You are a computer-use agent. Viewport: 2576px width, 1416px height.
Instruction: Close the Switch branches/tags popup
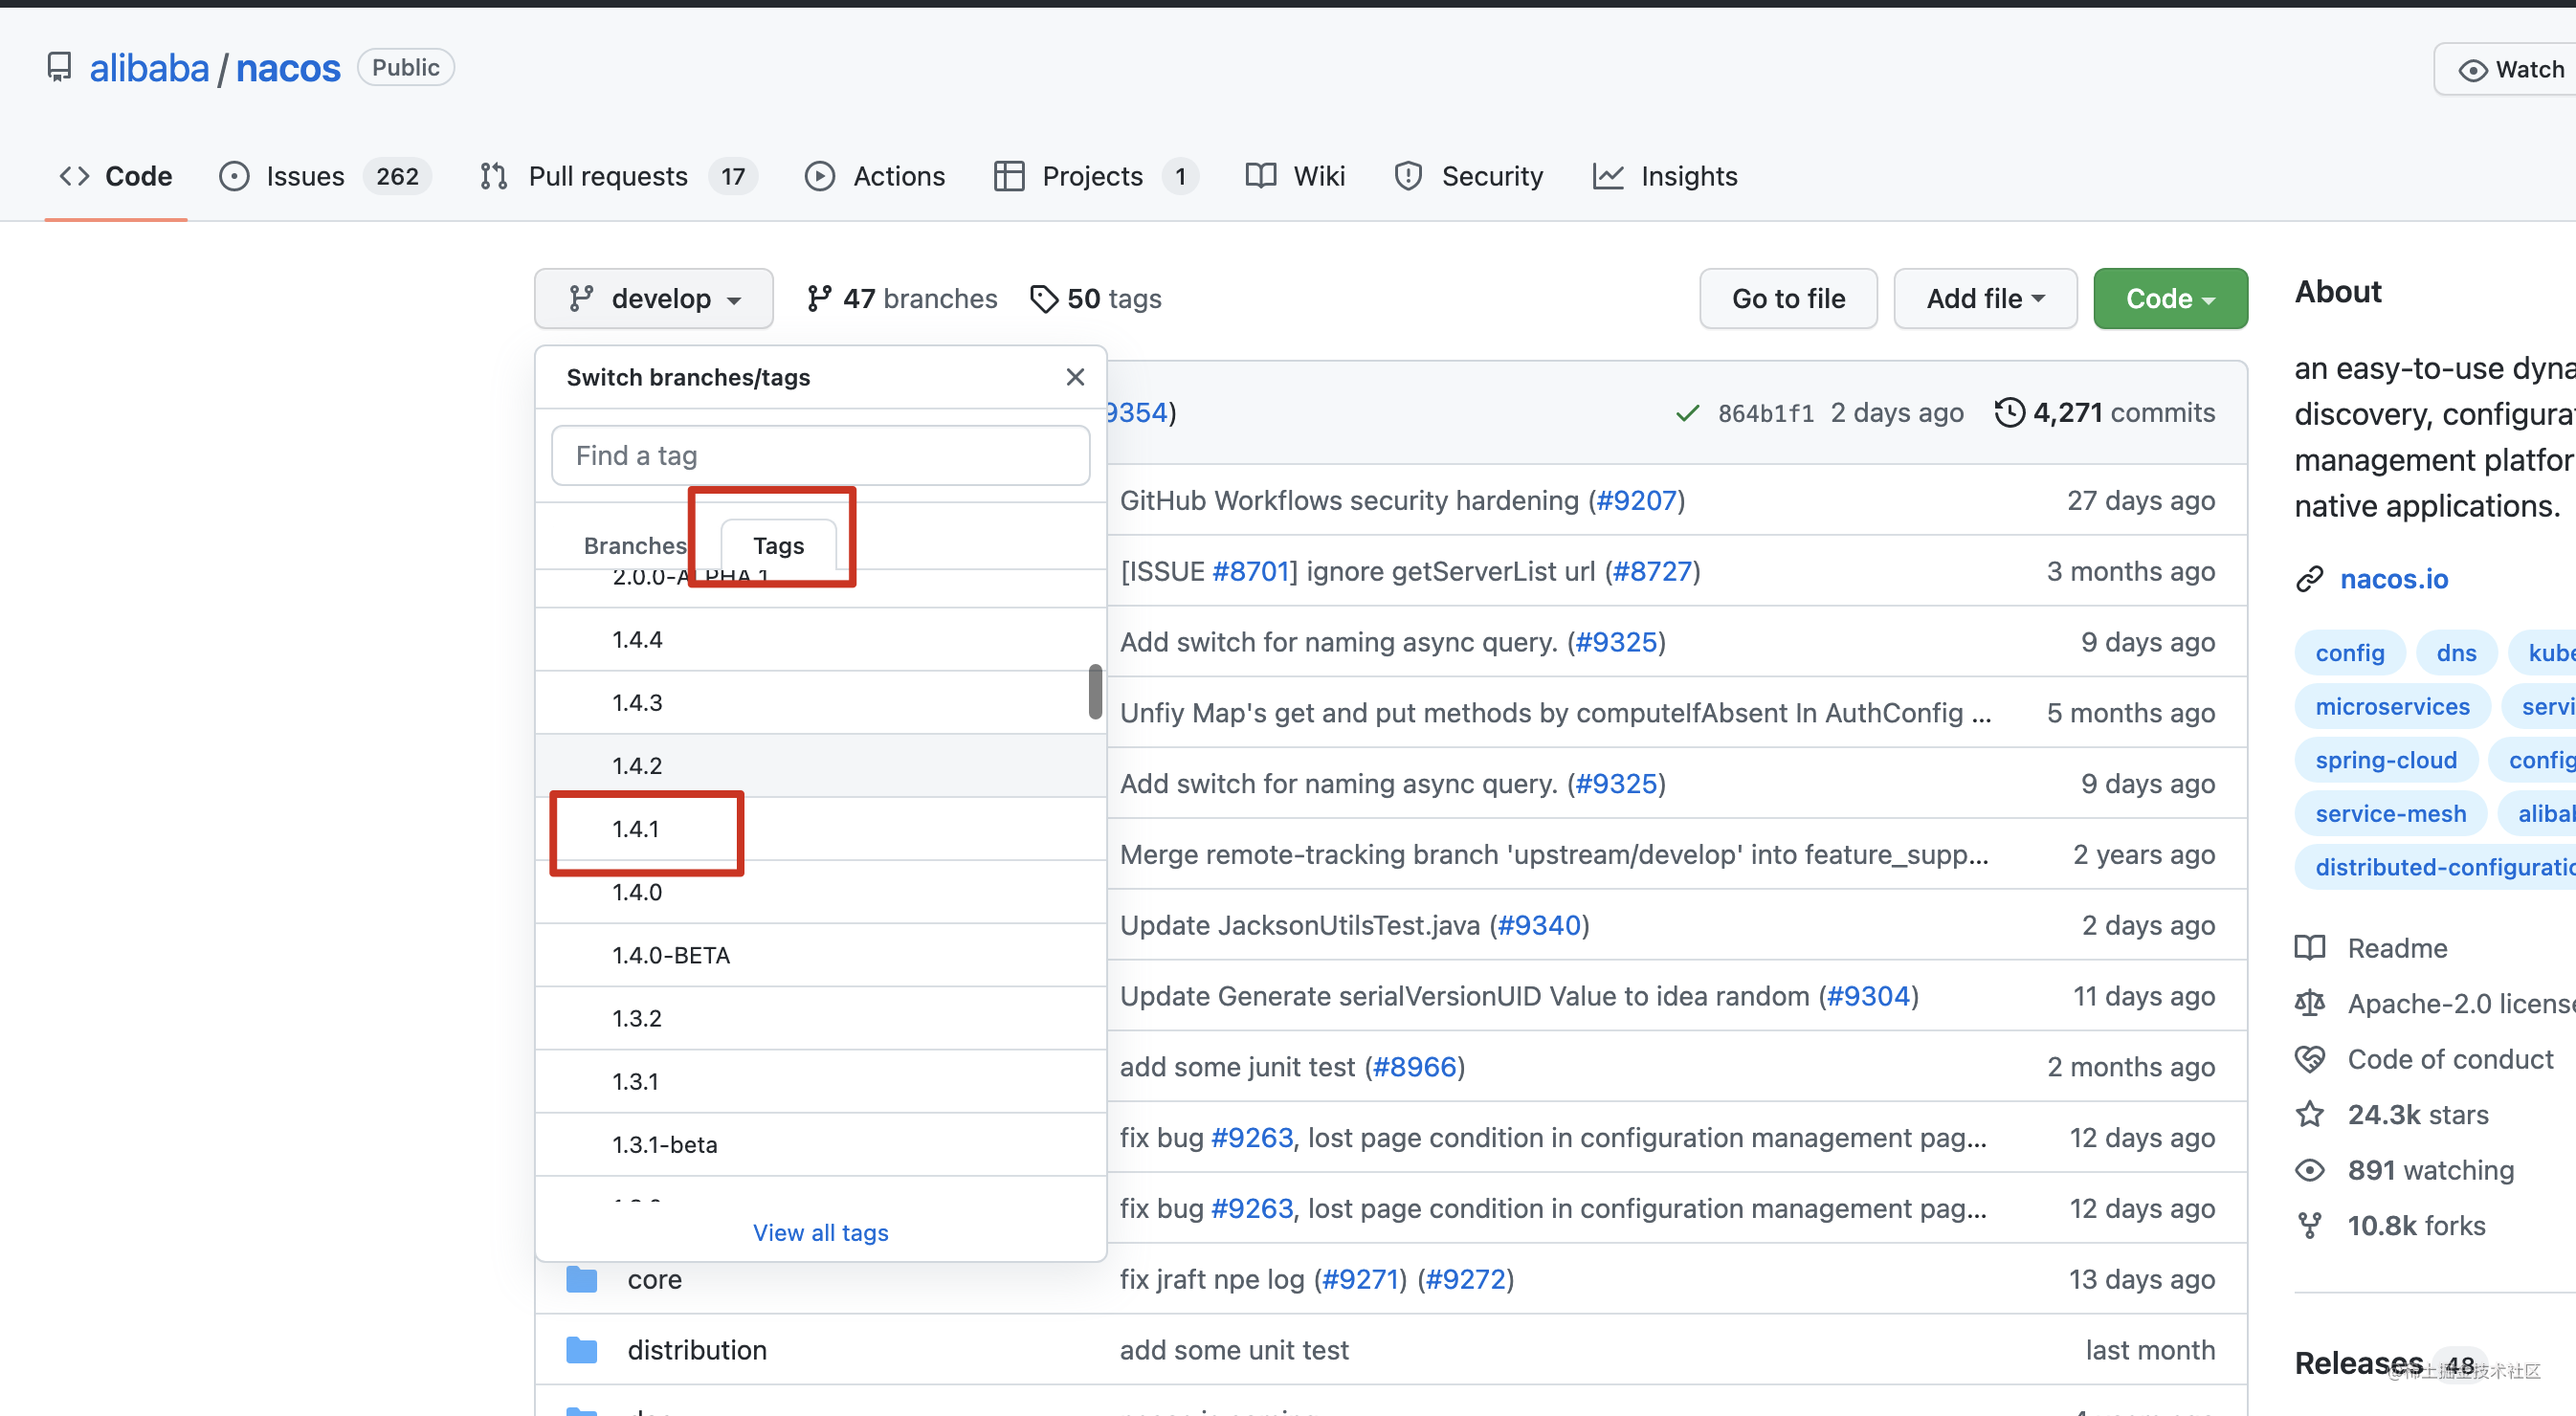[x=1075, y=377]
